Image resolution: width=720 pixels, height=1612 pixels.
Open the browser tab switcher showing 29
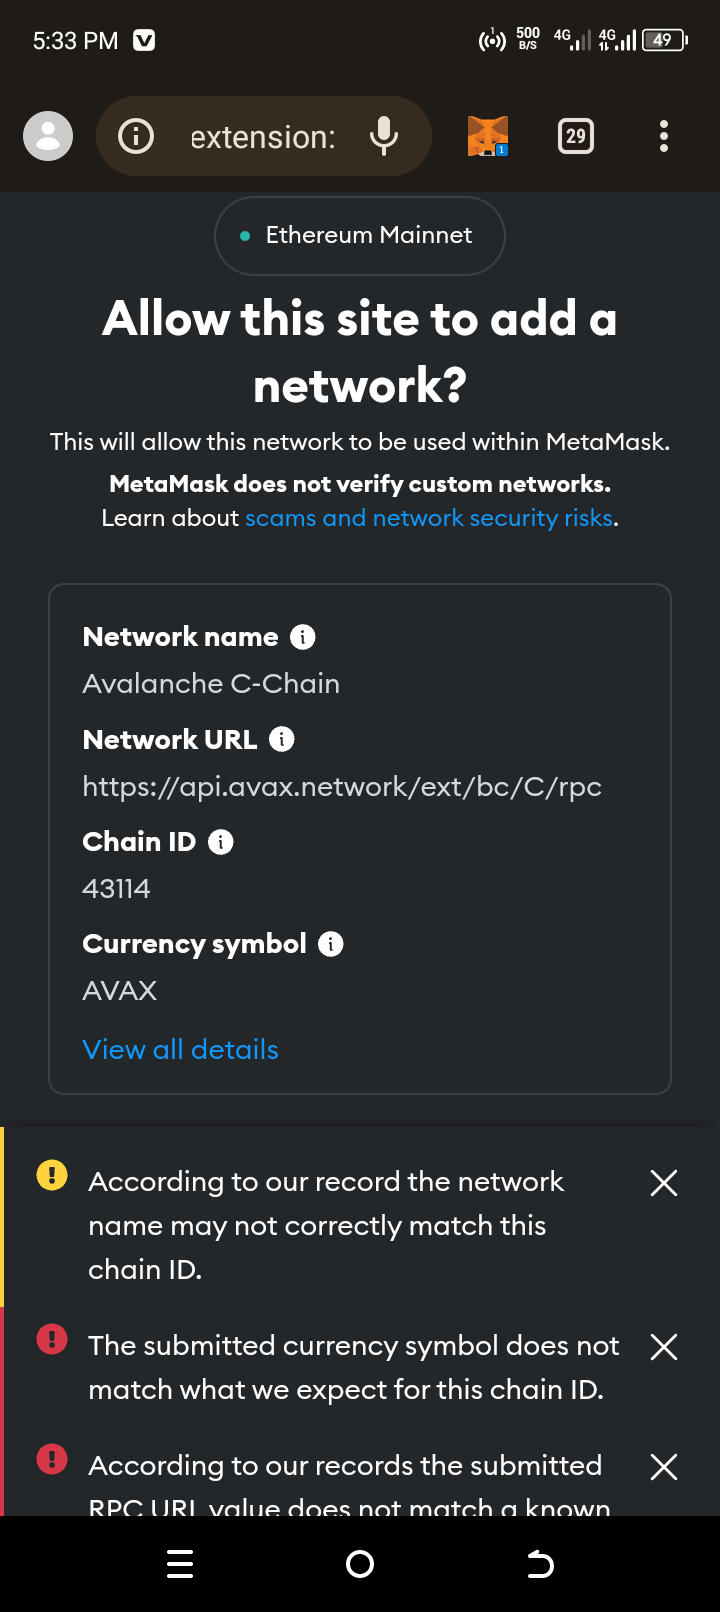(575, 136)
